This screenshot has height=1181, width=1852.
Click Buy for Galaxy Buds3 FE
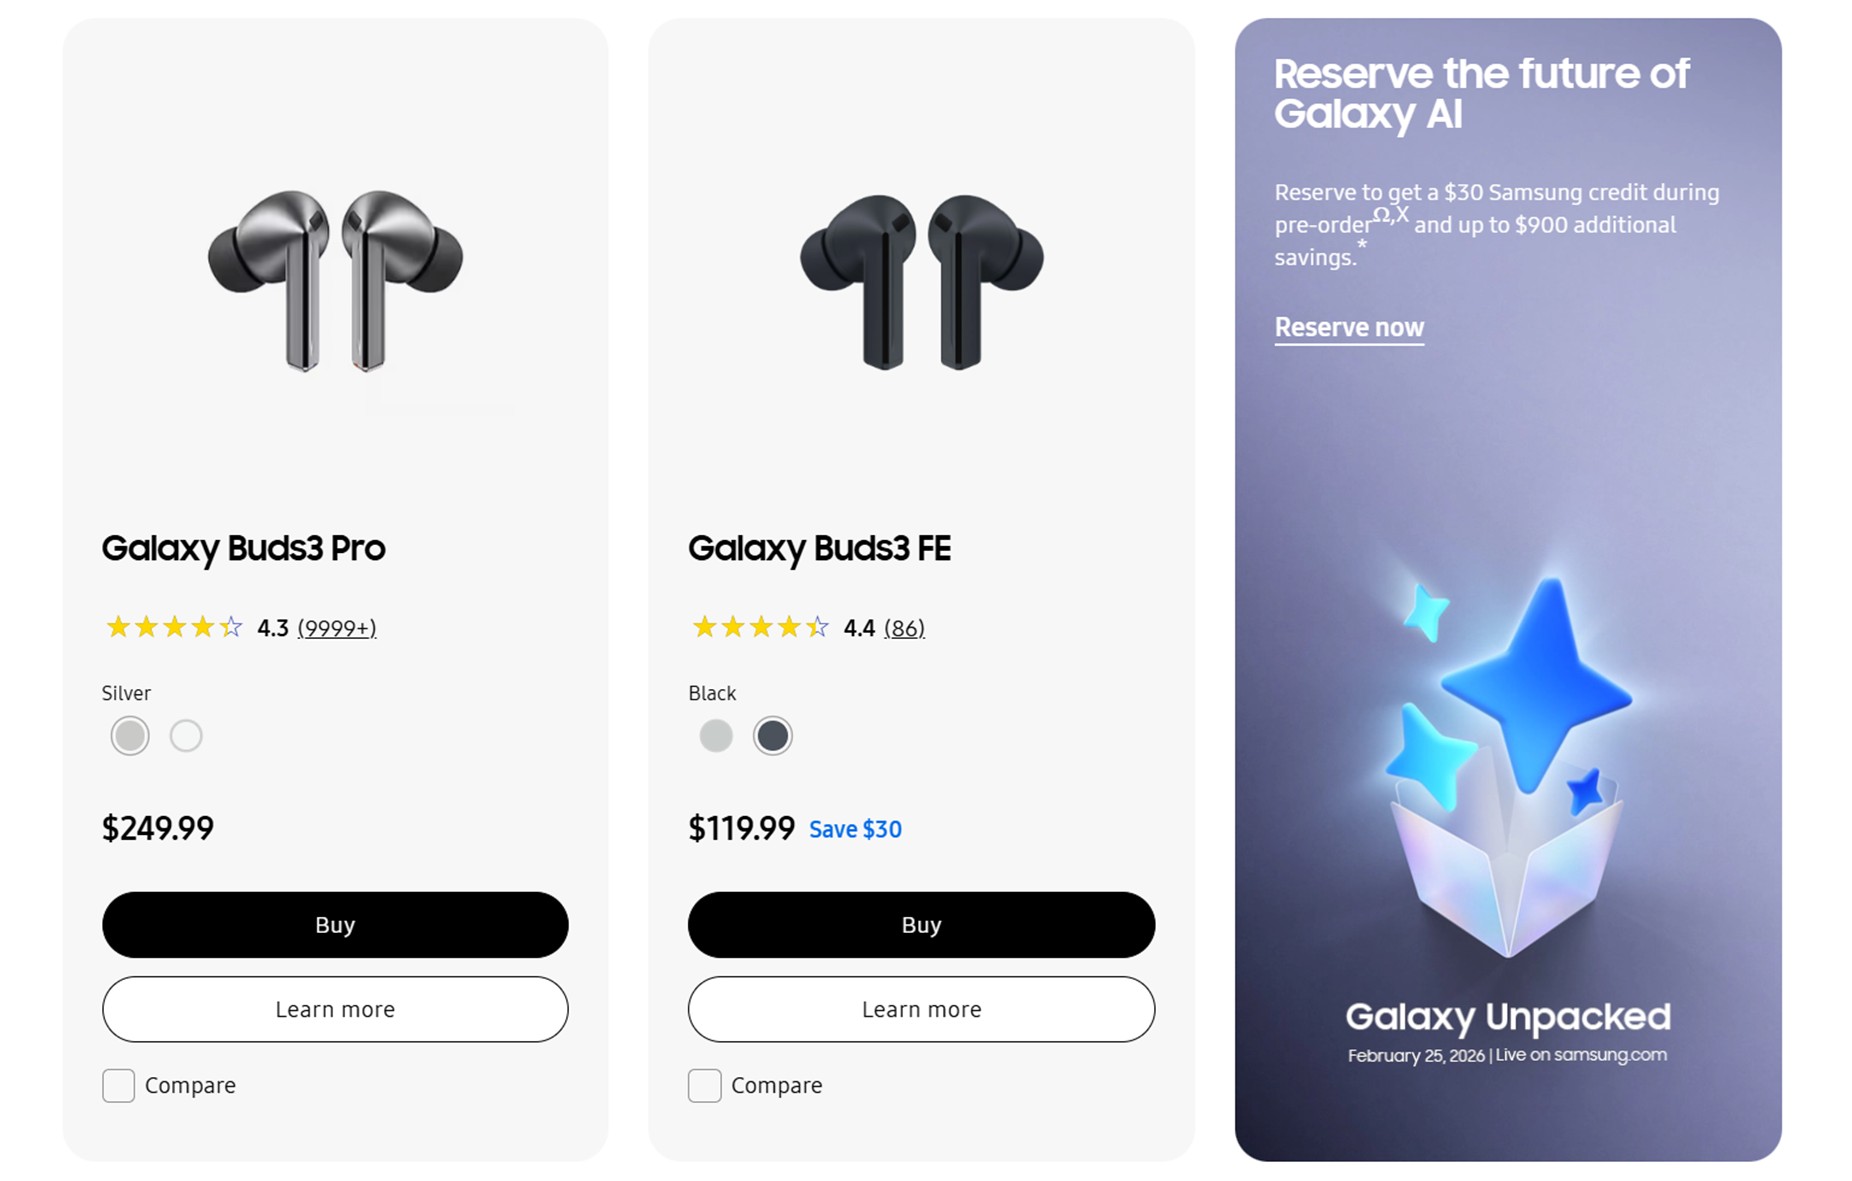click(x=920, y=924)
